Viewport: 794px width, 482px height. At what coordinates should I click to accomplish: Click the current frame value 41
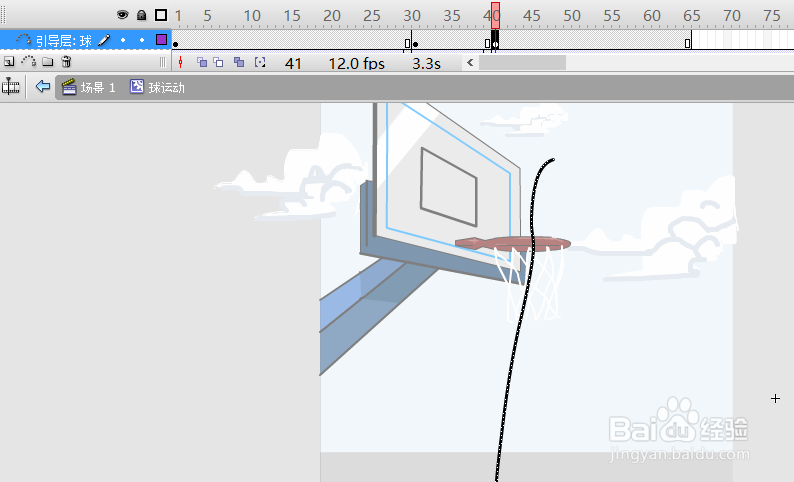point(293,63)
